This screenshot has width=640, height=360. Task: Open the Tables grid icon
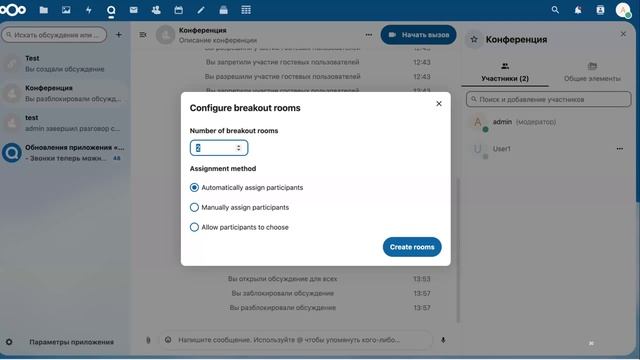(246, 10)
